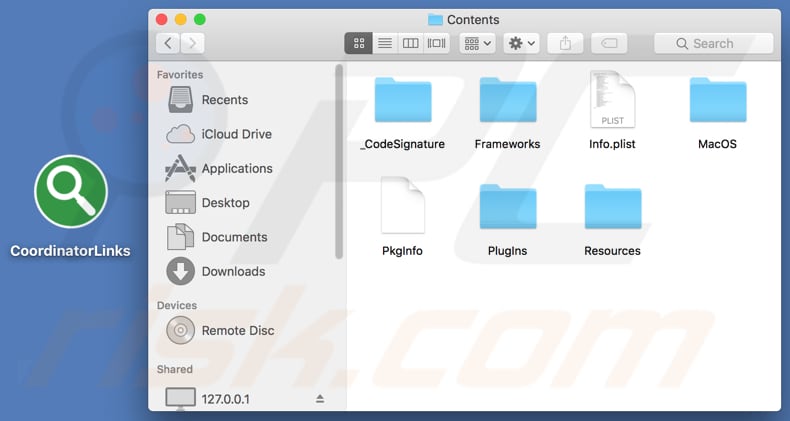Click the sidebar vertical scrollbar
The image size is (790, 421).
[x=339, y=161]
